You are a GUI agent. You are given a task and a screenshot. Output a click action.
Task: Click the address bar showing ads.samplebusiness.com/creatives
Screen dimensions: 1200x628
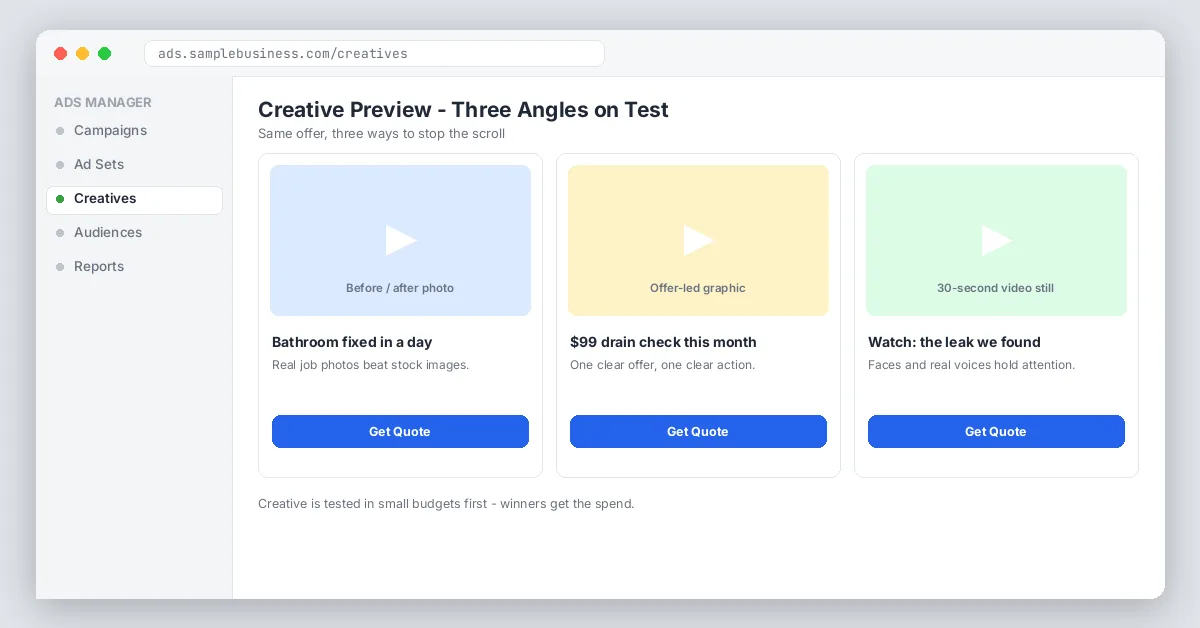click(x=374, y=53)
